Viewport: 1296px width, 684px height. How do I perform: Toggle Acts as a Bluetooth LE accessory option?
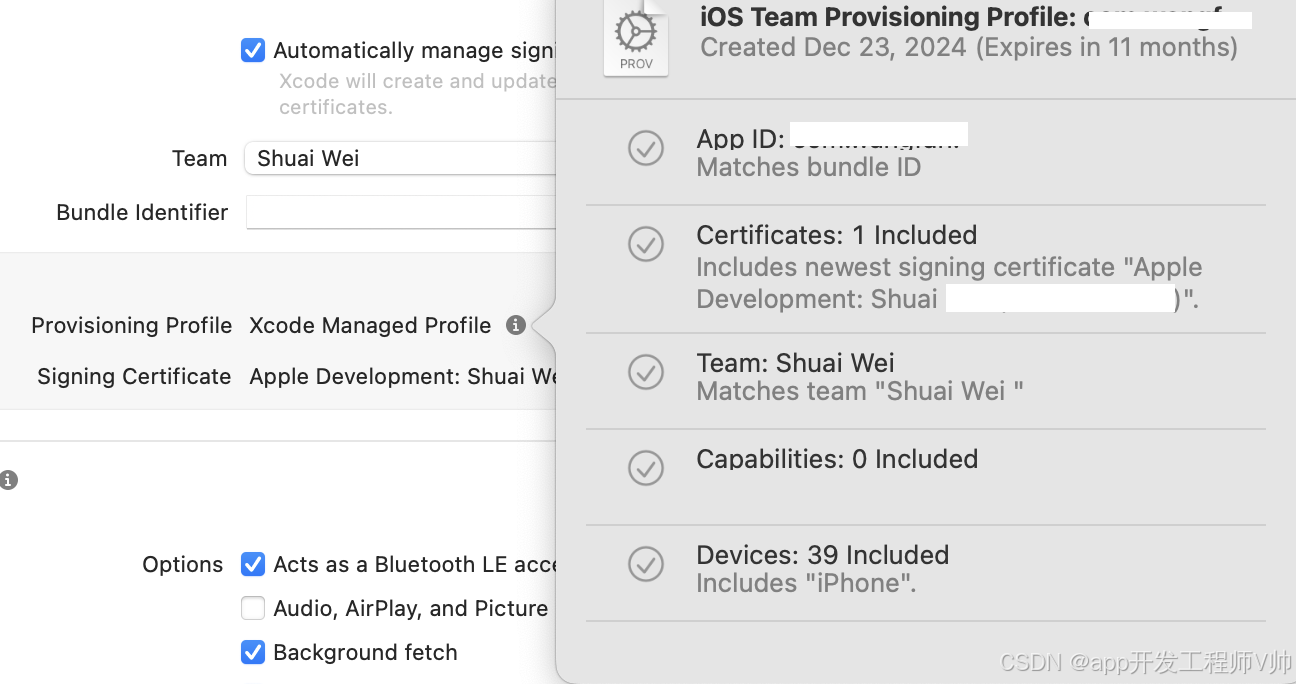coord(253,564)
